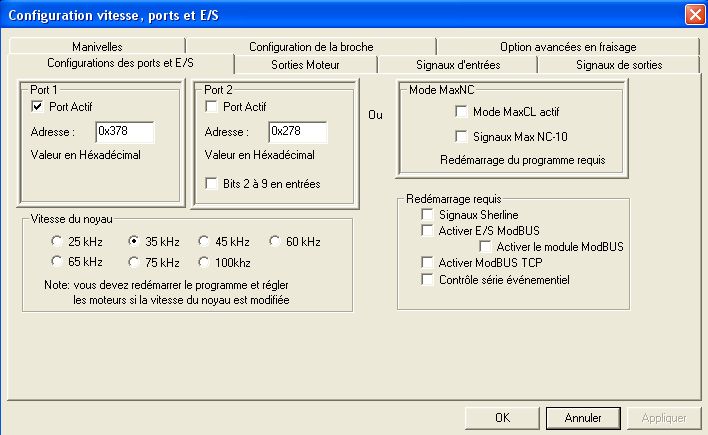Select 65 kHz kernel speed
The height and width of the screenshot is (435, 708).
pos(56,262)
